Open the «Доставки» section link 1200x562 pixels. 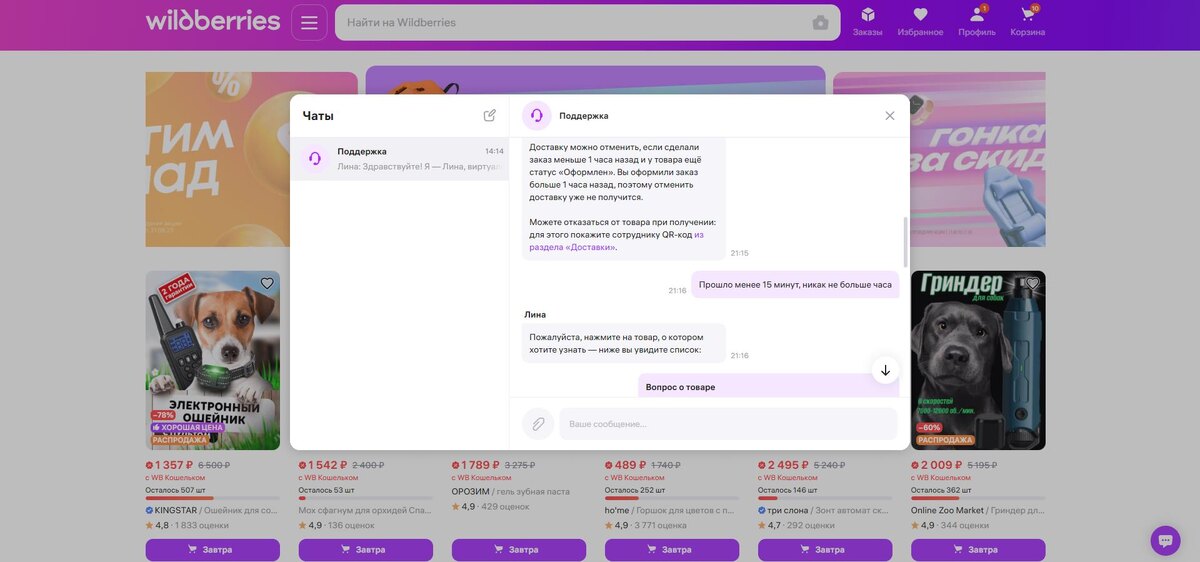coord(617,241)
